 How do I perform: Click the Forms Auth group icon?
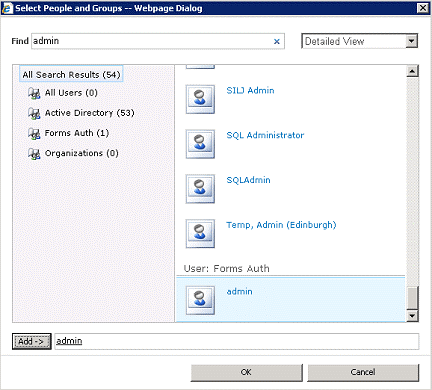pos(34,133)
